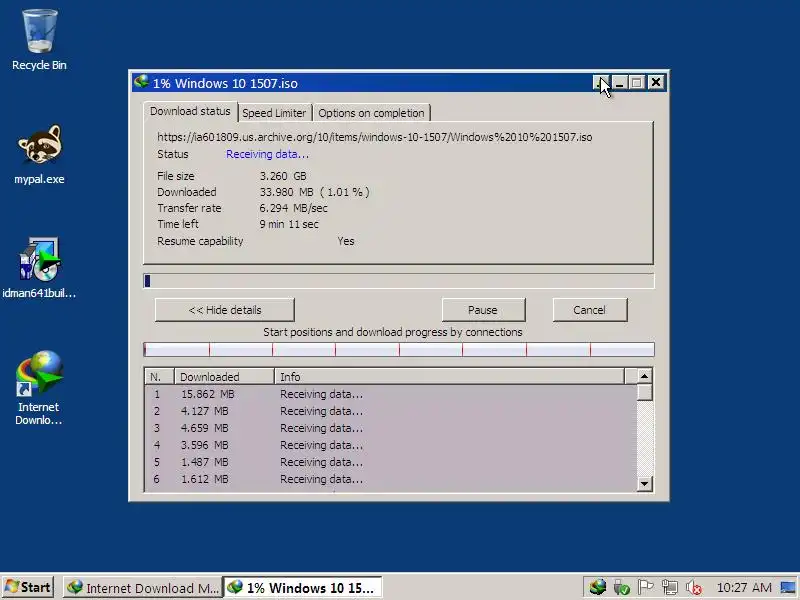Click the time left value 9 min 11 sec
This screenshot has height=600, width=800.
click(x=289, y=224)
